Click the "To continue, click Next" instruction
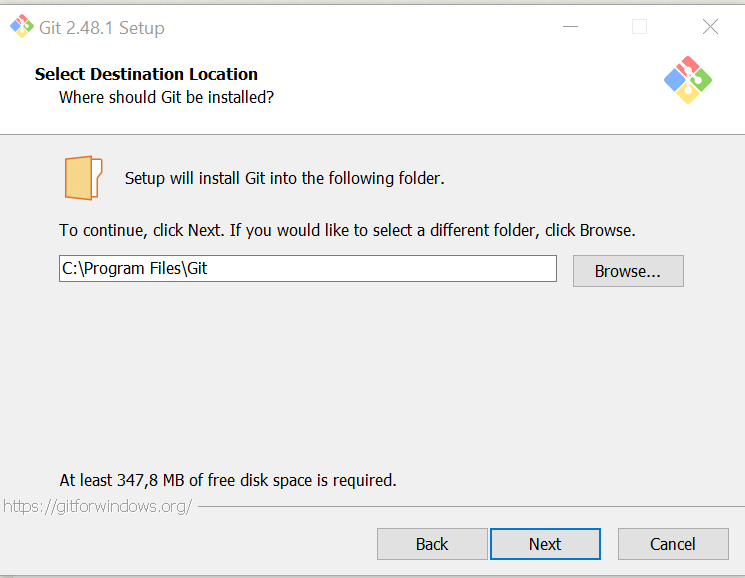Viewport: 745px width, 578px height. (x=347, y=230)
